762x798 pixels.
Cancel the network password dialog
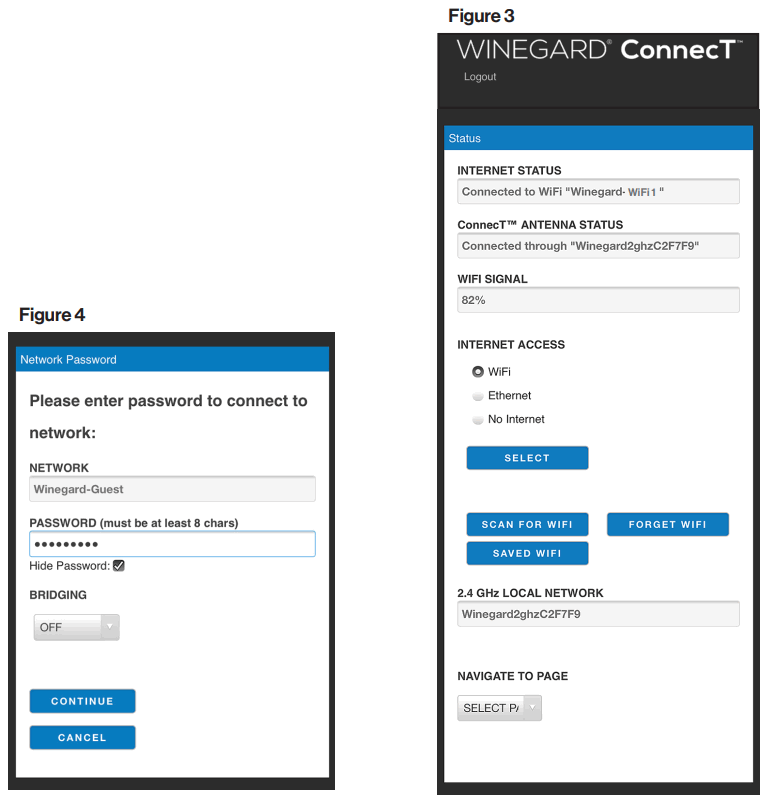coord(82,738)
